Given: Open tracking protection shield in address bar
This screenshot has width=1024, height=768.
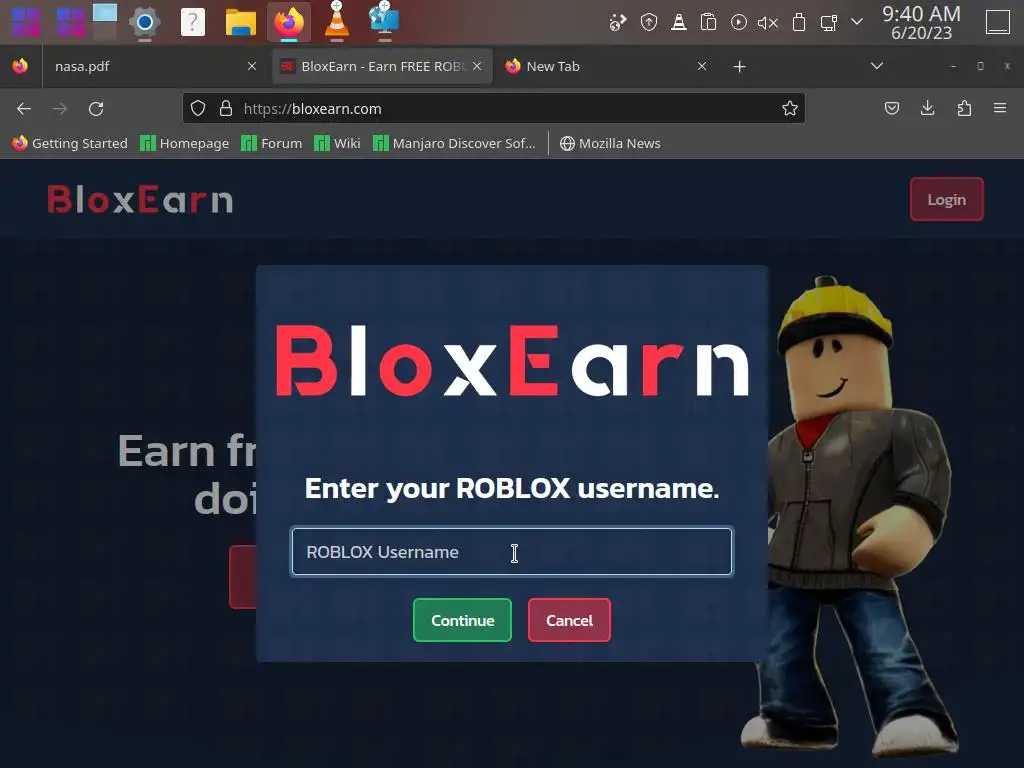Looking at the screenshot, I should tap(198, 108).
